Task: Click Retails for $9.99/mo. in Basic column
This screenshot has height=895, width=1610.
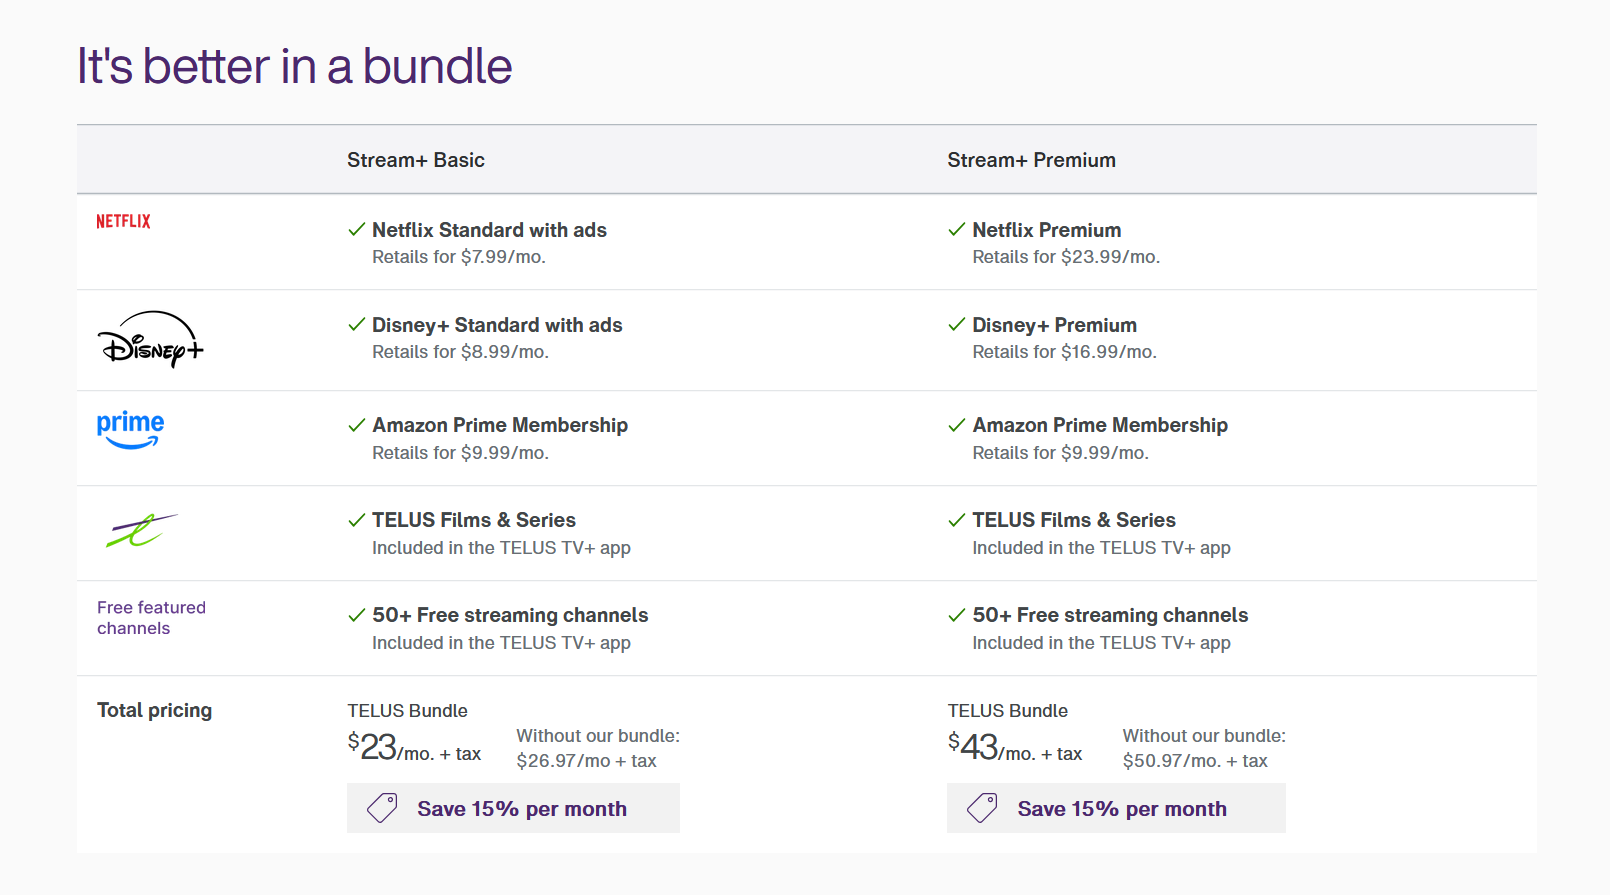Action: 460,453
